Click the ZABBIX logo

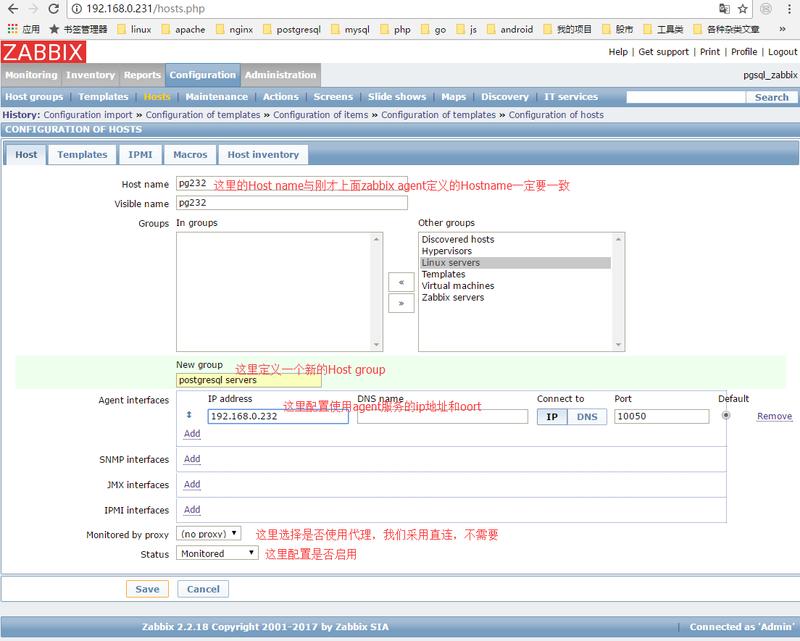pos(43,52)
